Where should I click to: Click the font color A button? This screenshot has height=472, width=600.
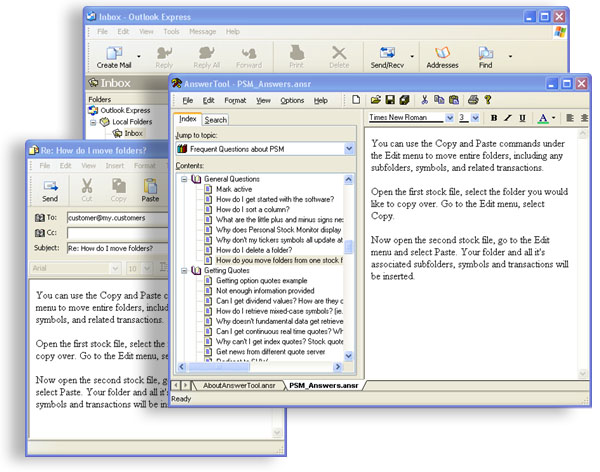[543, 118]
